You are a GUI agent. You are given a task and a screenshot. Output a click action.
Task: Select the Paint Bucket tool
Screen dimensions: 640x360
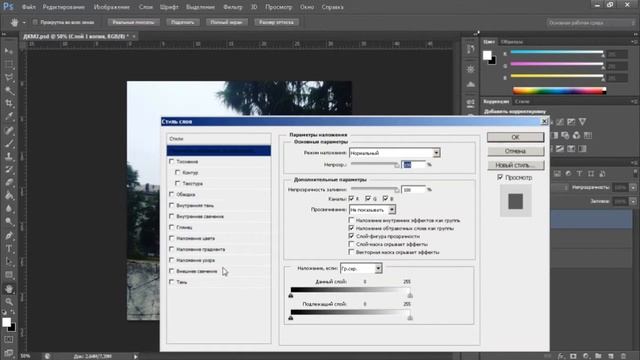click(9, 196)
